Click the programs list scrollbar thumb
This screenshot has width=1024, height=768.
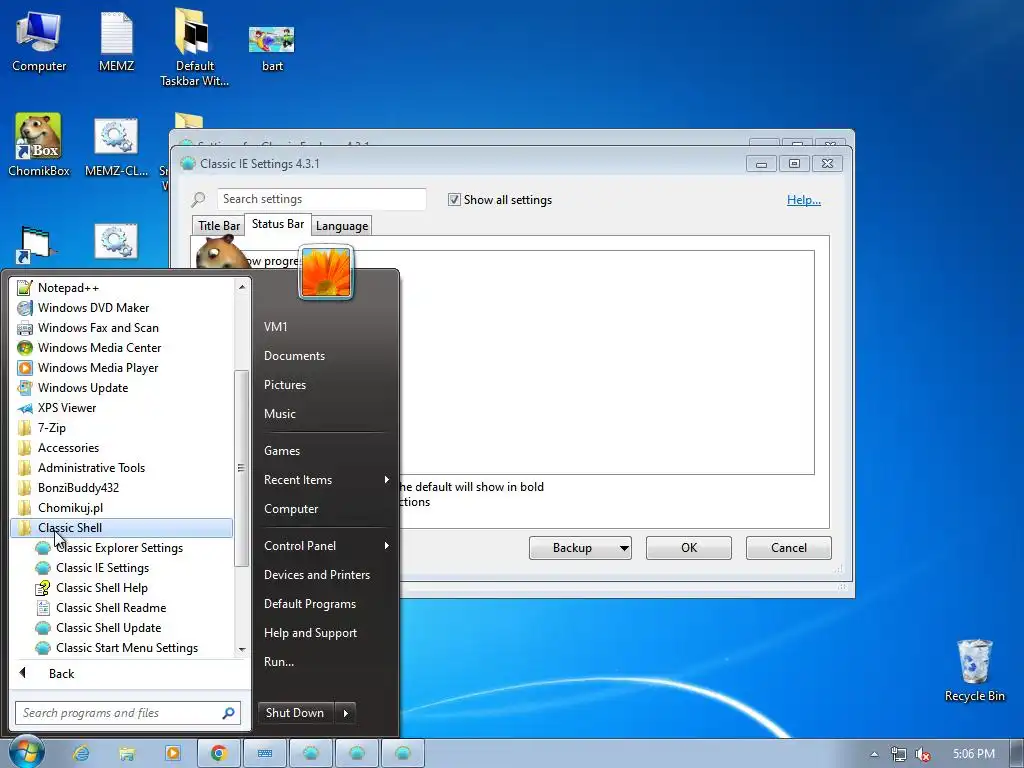click(241, 468)
